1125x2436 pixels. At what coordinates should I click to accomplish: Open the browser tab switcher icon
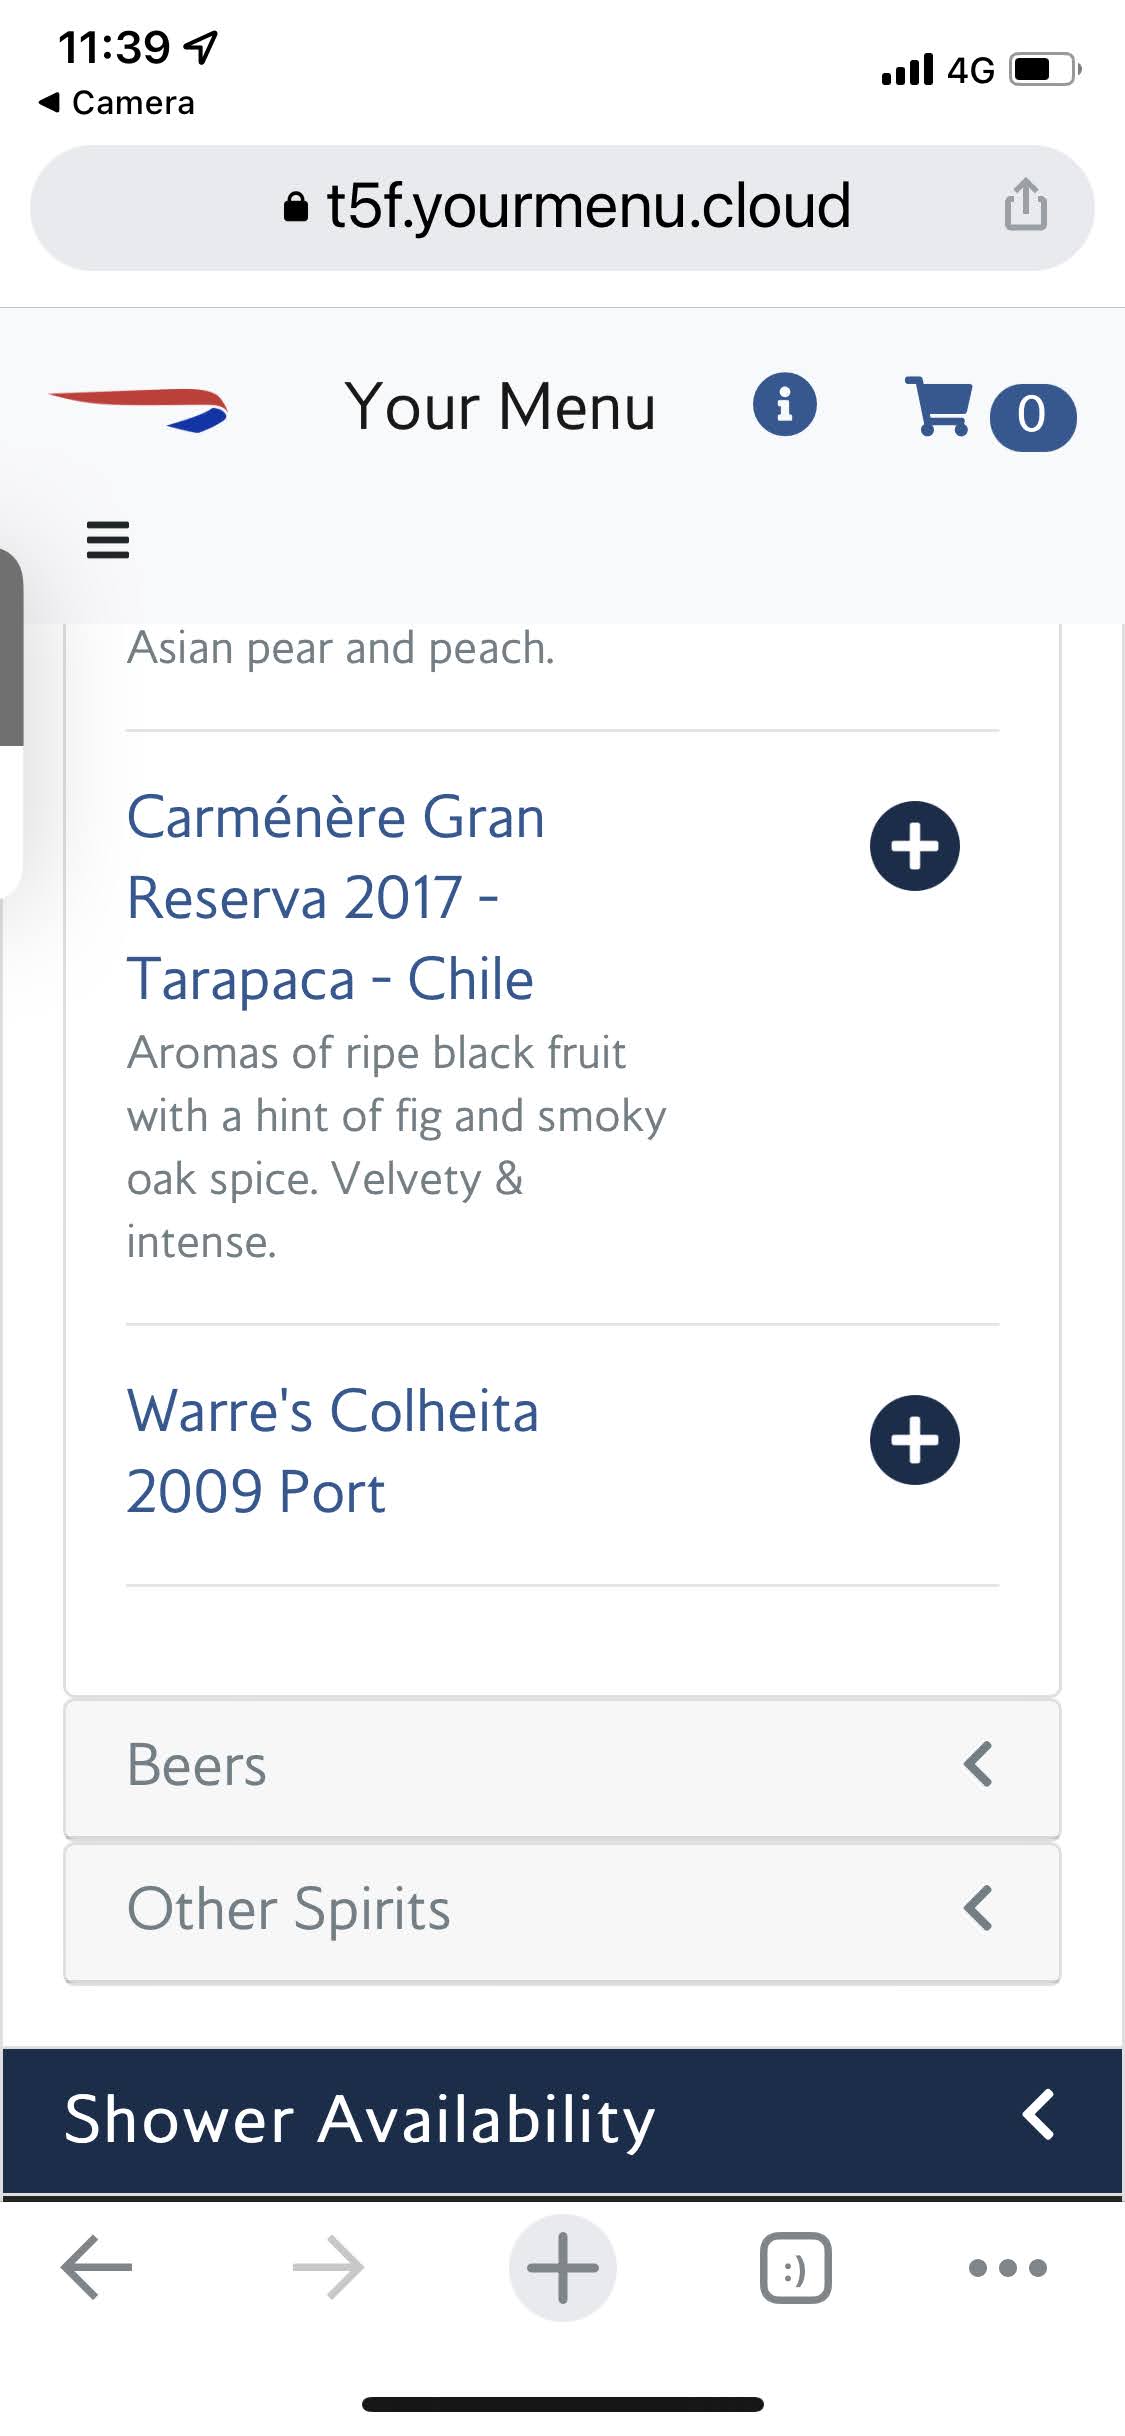coord(795,2267)
